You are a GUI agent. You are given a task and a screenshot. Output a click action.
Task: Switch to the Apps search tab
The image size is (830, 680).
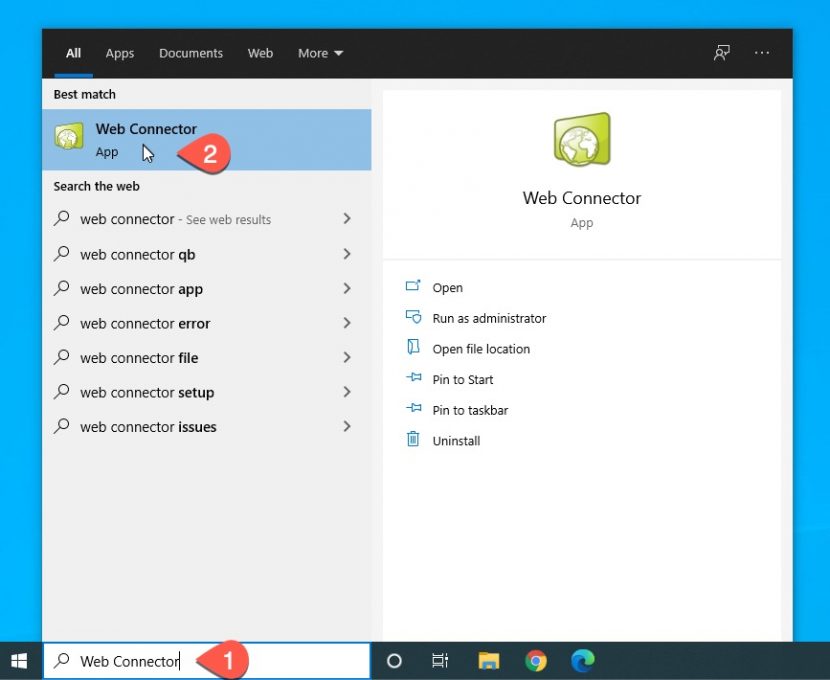point(119,53)
